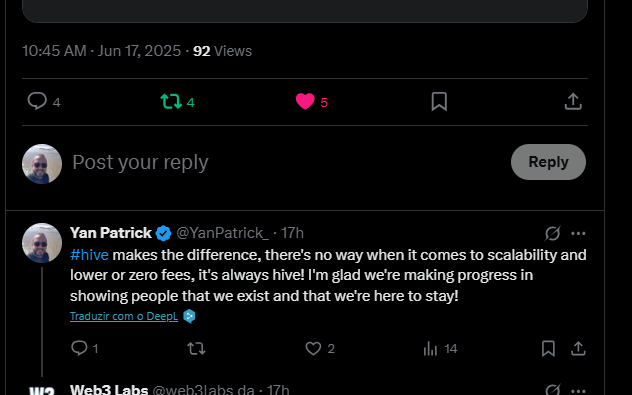
Task: Reply to Yan Patrick's comment
Action: [x=85, y=348]
